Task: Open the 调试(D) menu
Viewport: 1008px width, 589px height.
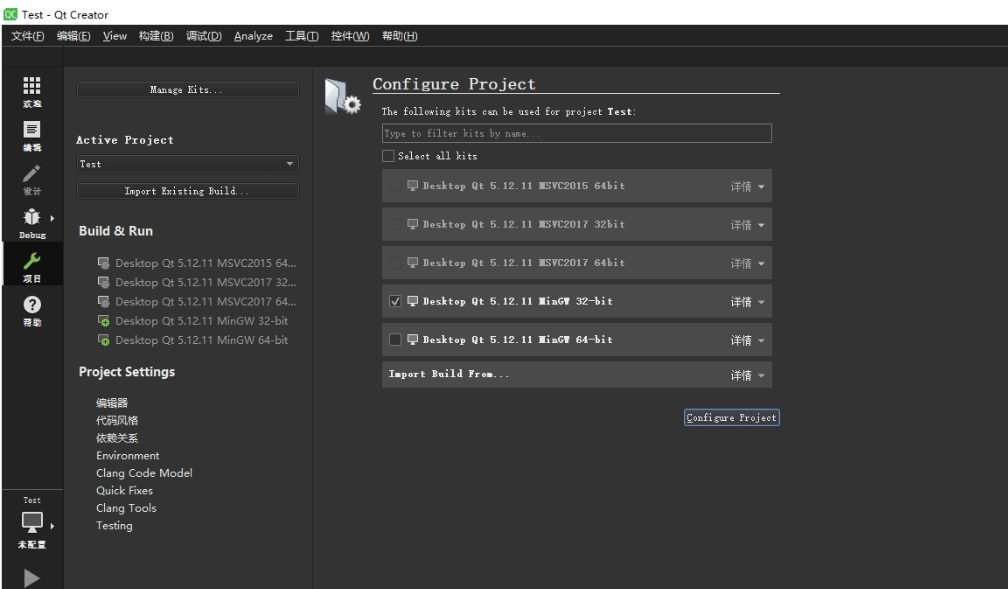Action: (x=204, y=36)
